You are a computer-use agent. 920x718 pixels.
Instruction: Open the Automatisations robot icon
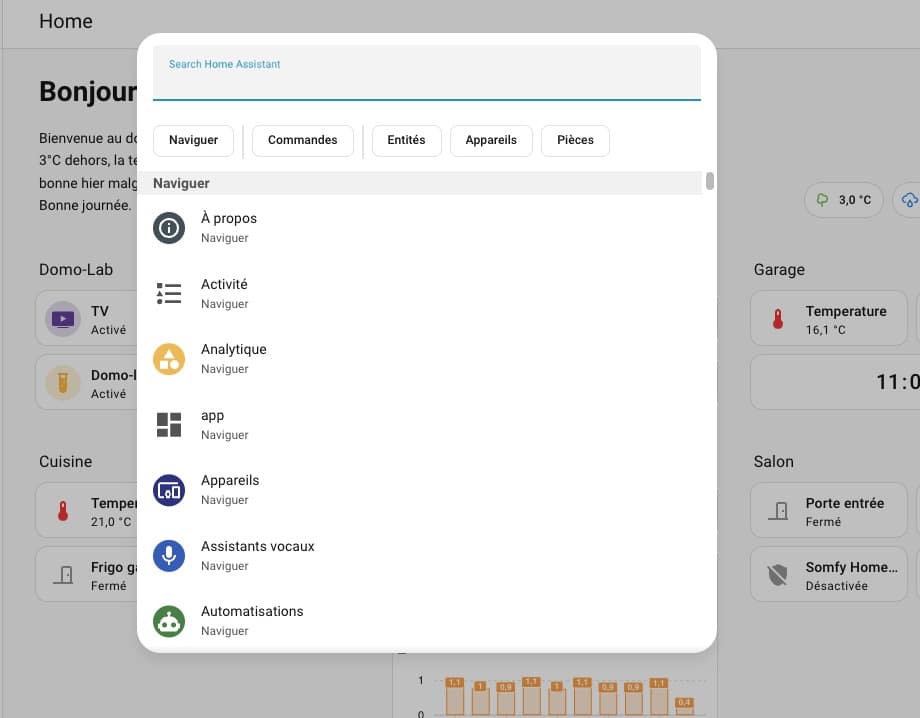[169, 621]
